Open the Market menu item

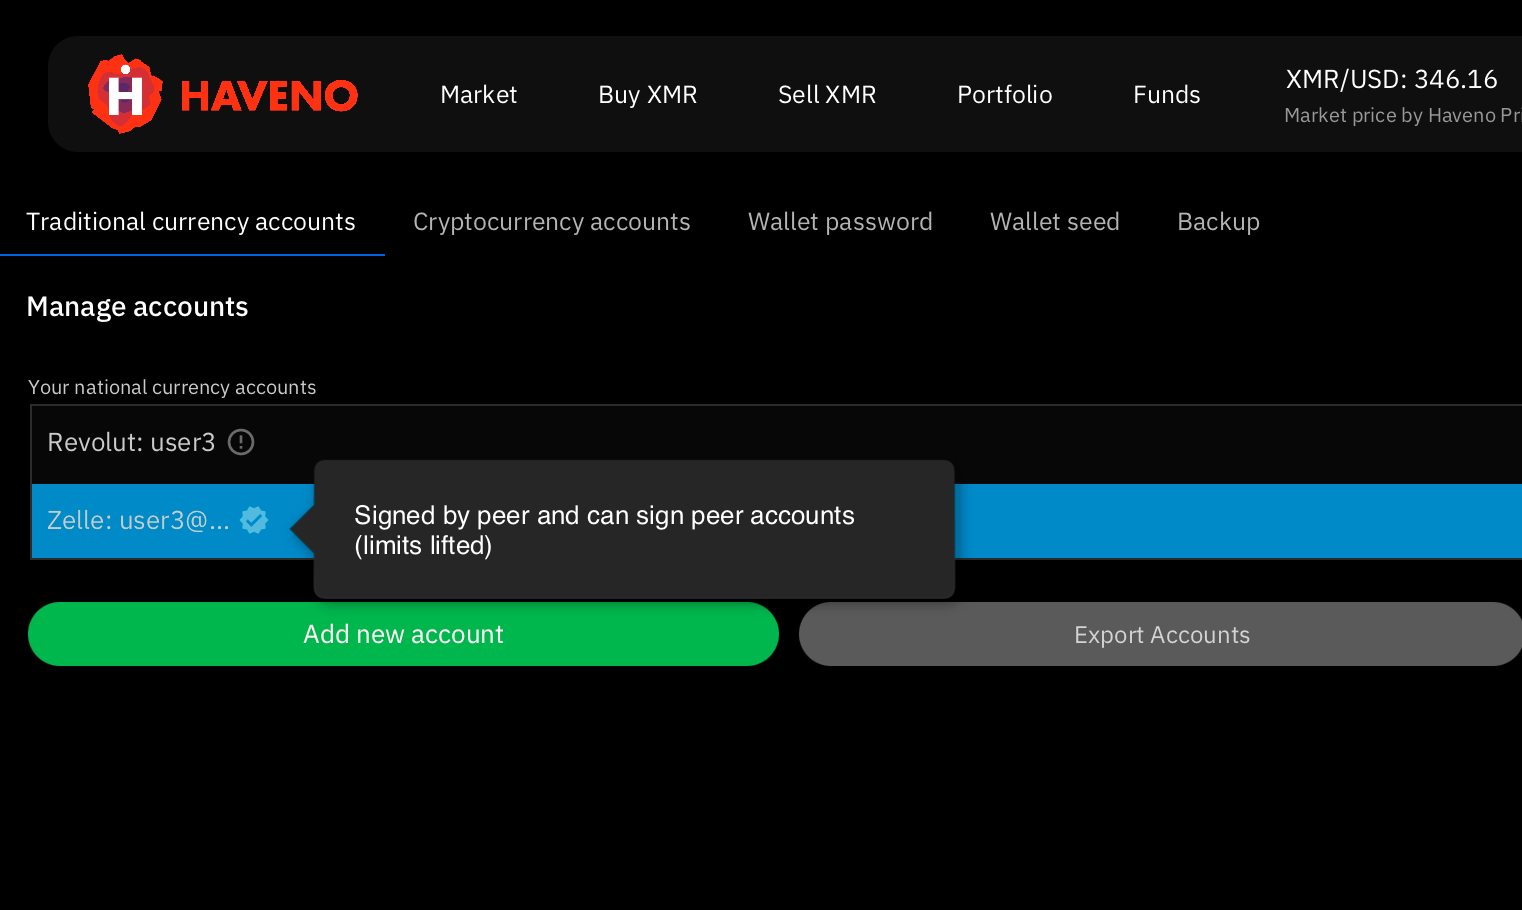click(478, 94)
